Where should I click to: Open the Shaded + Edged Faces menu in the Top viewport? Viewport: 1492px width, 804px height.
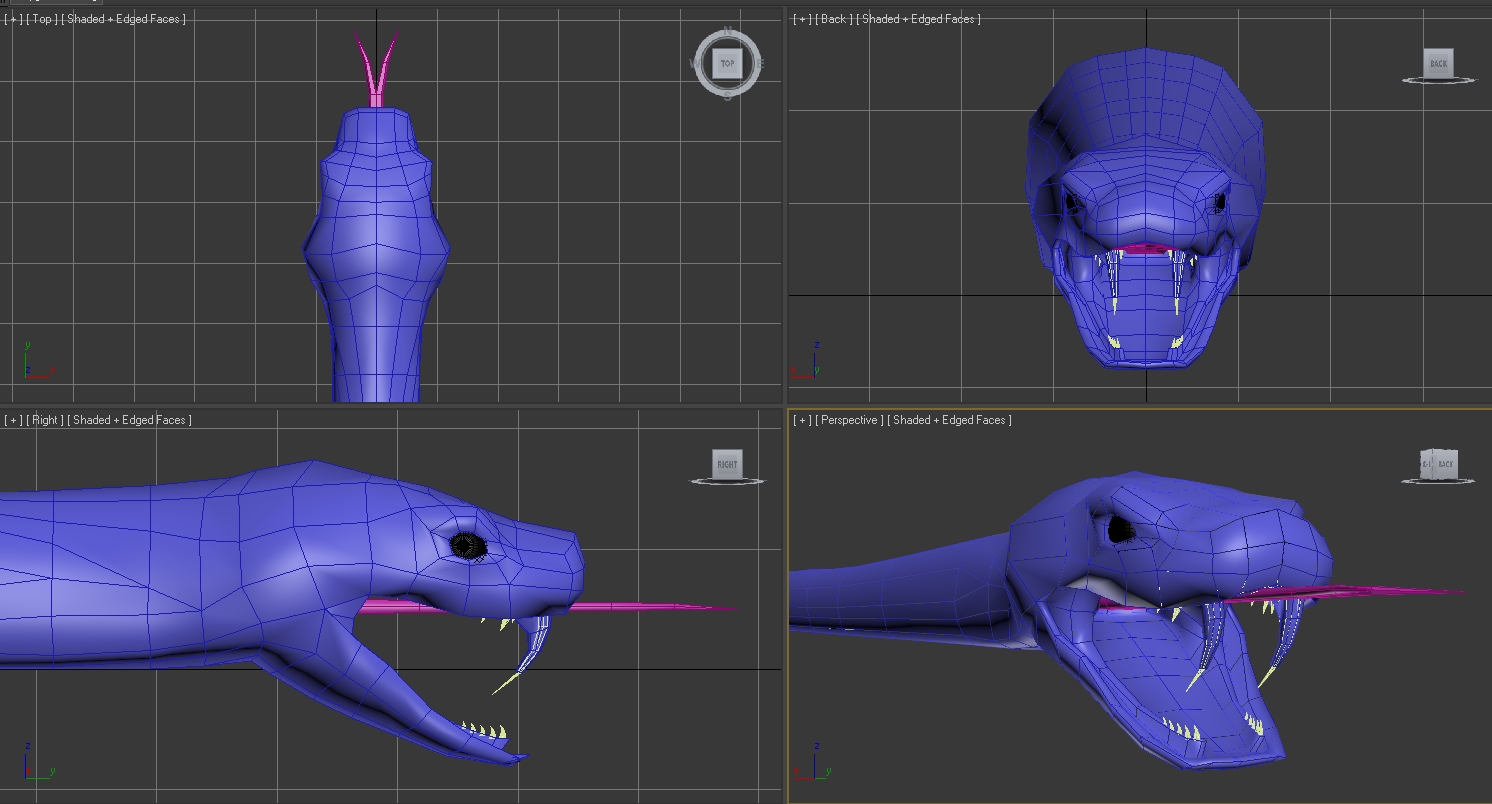coord(124,19)
